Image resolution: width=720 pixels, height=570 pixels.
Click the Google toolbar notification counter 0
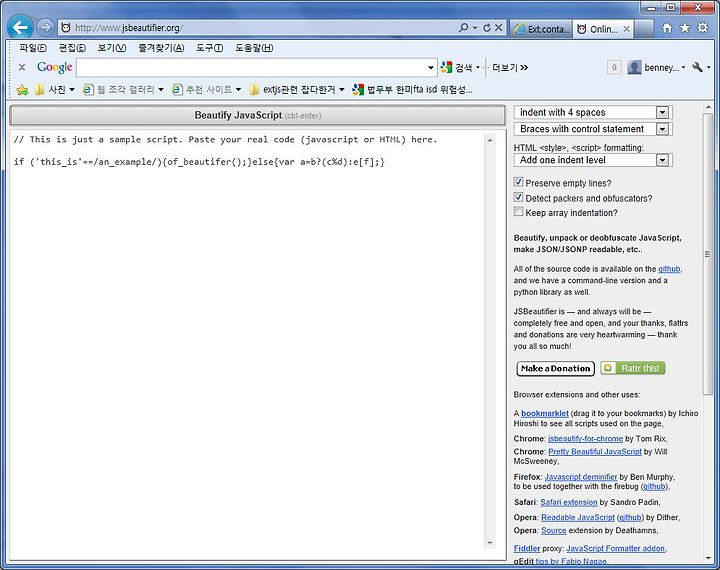click(614, 68)
